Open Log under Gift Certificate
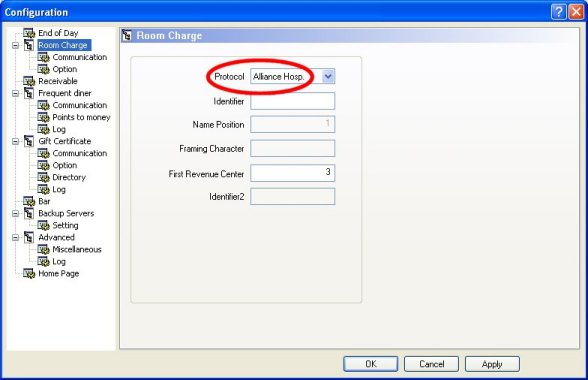 point(59,189)
